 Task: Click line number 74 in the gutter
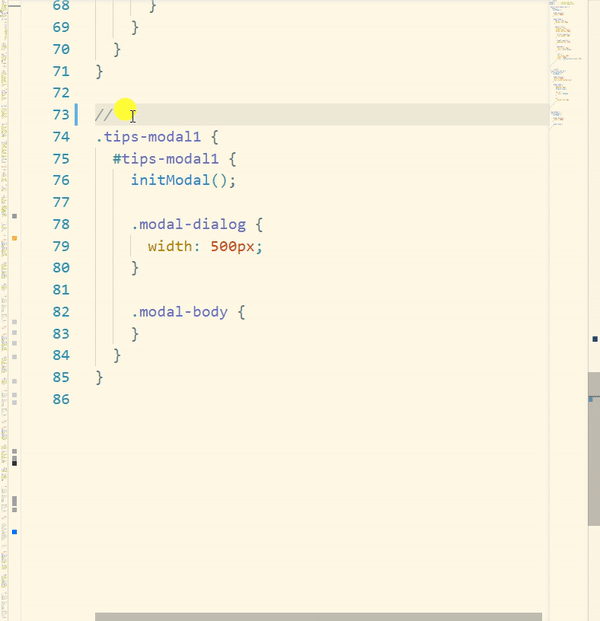coord(61,137)
